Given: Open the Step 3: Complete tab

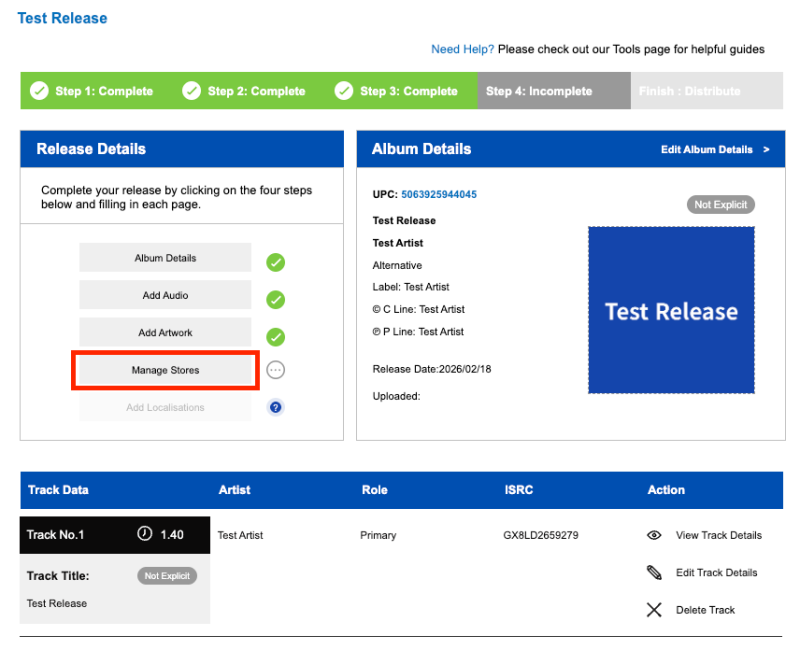Looking at the screenshot, I should [402, 91].
